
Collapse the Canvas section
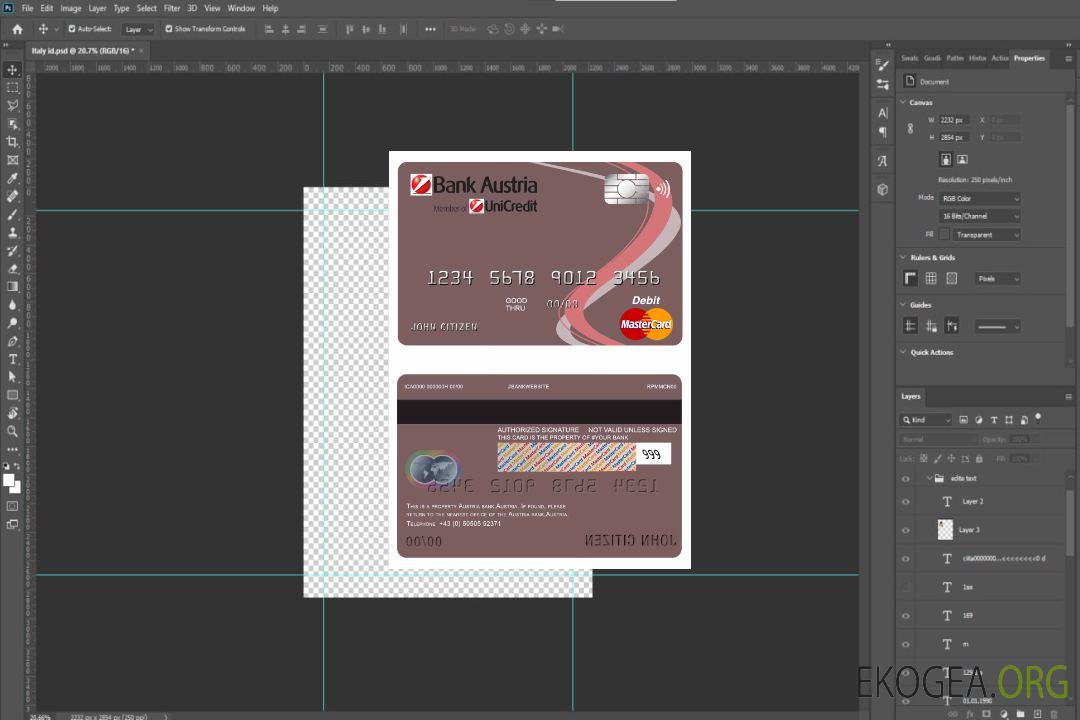point(904,102)
